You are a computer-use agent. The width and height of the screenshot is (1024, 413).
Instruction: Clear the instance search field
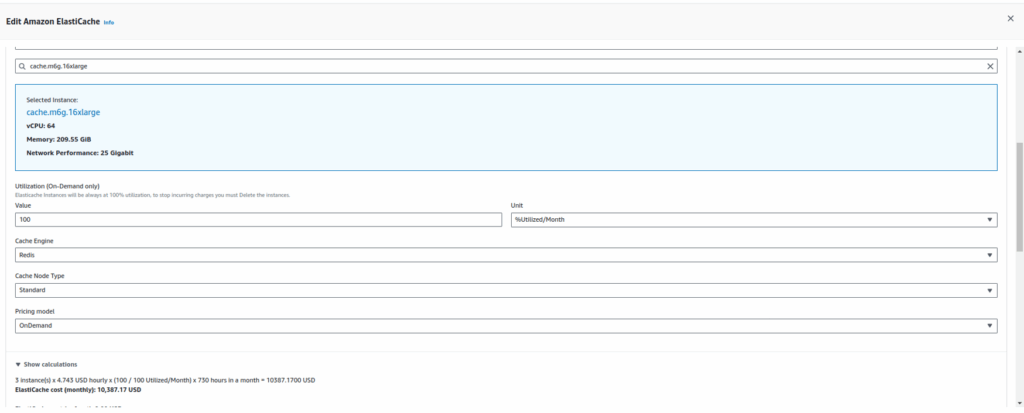(x=990, y=67)
